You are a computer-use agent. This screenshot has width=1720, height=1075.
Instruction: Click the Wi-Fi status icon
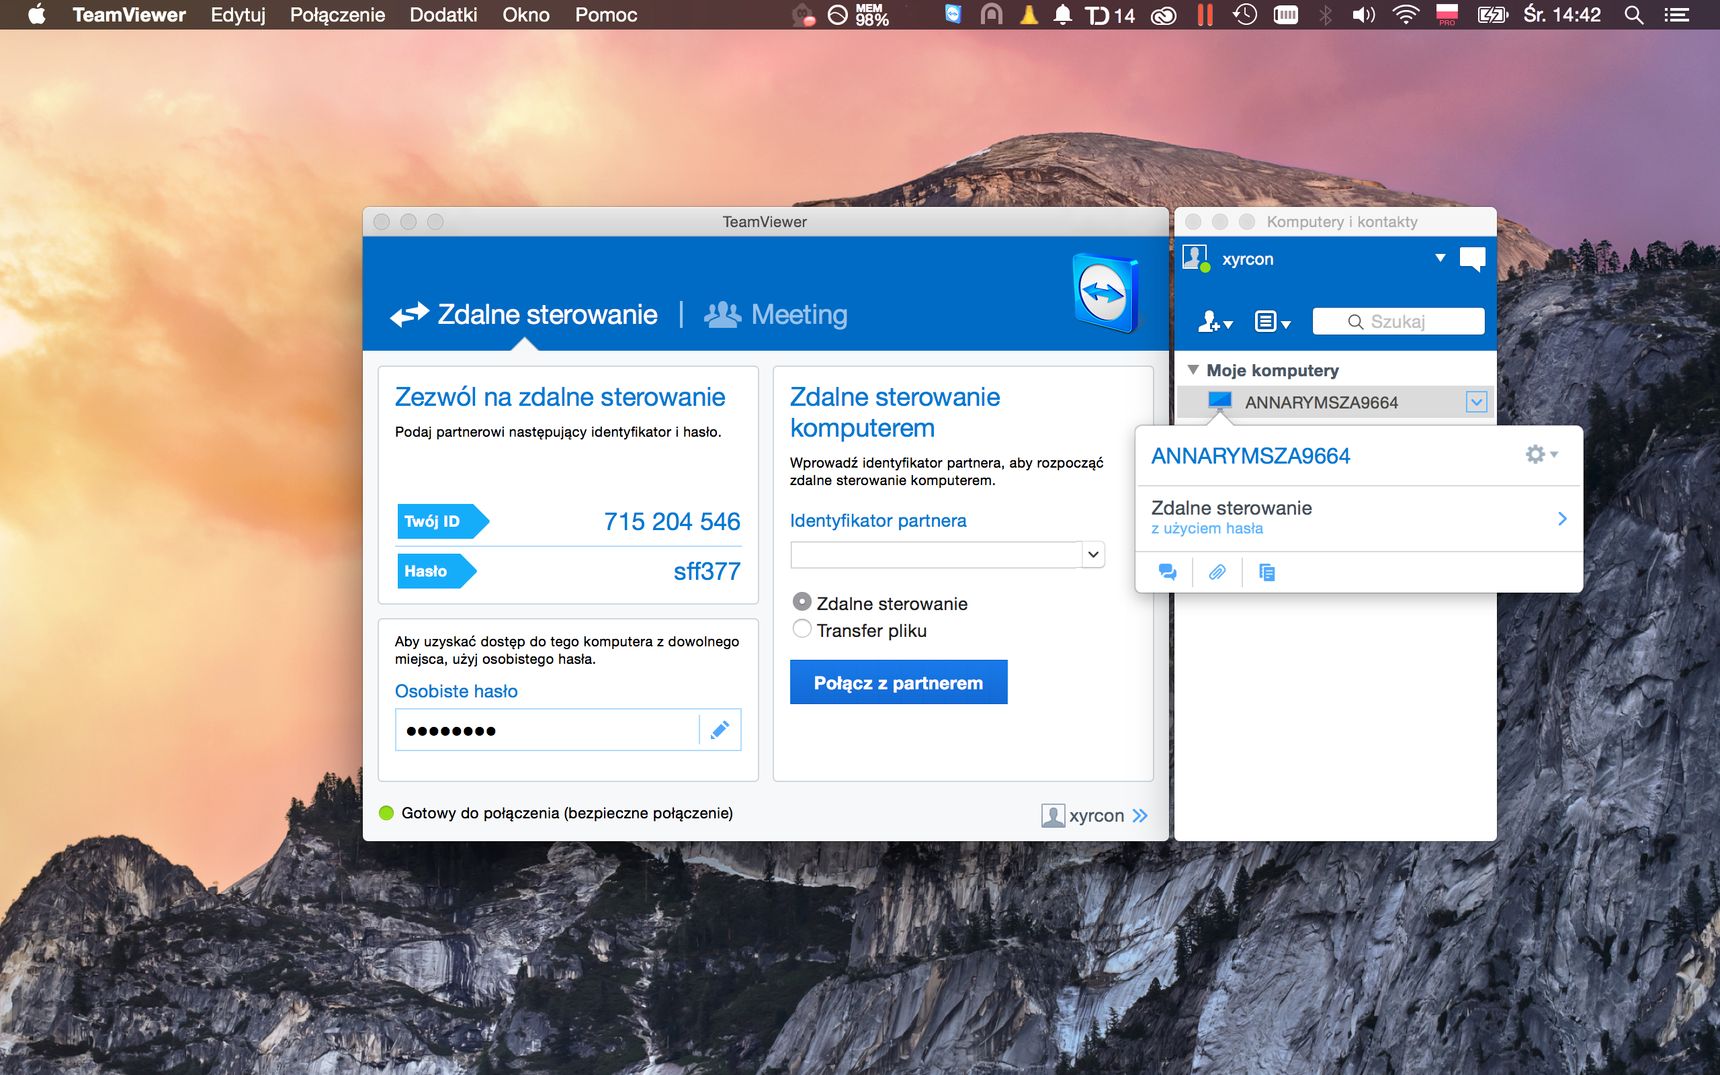1406,15
